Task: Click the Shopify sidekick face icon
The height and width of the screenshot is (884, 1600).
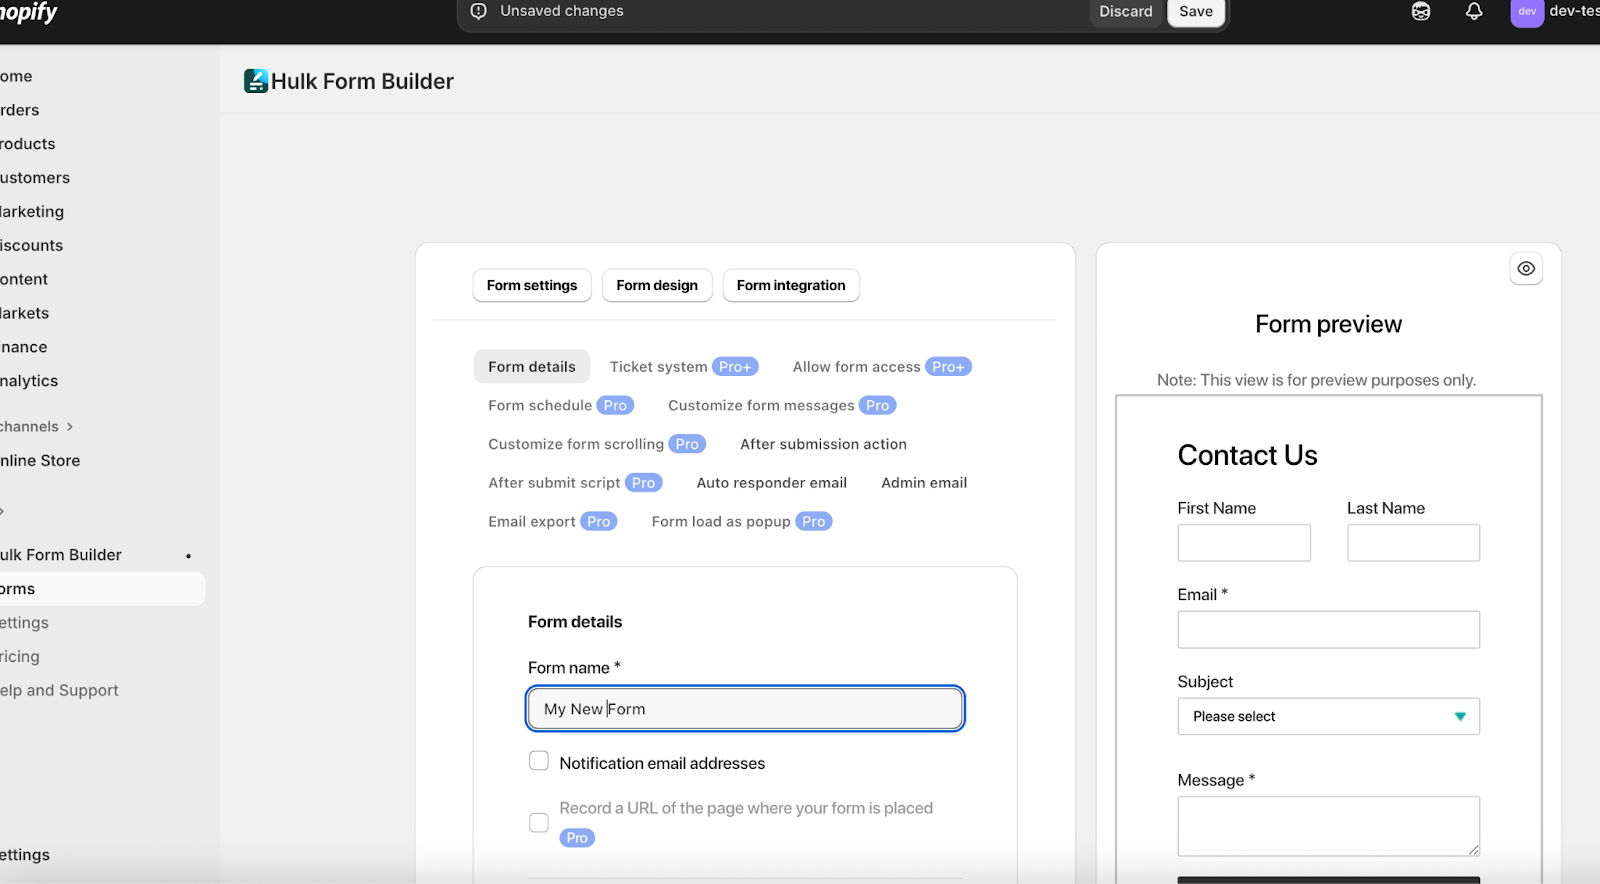Action: (1421, 11)
